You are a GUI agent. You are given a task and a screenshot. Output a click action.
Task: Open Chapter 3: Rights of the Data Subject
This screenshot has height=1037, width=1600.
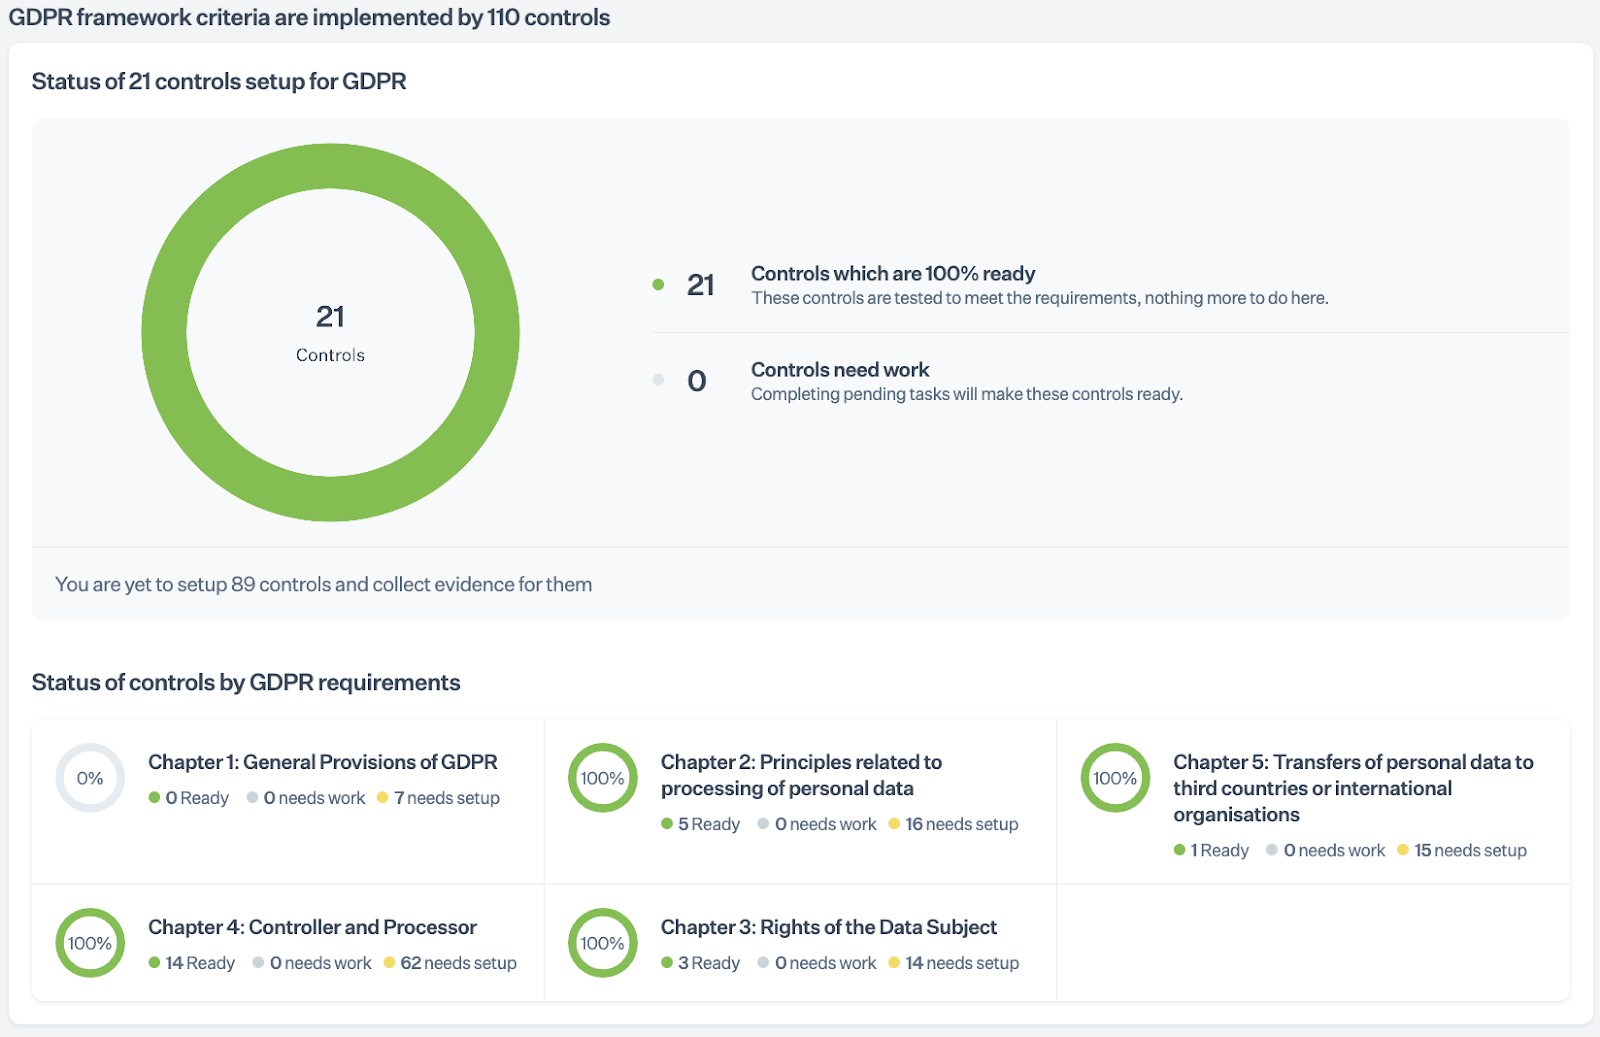829,927
